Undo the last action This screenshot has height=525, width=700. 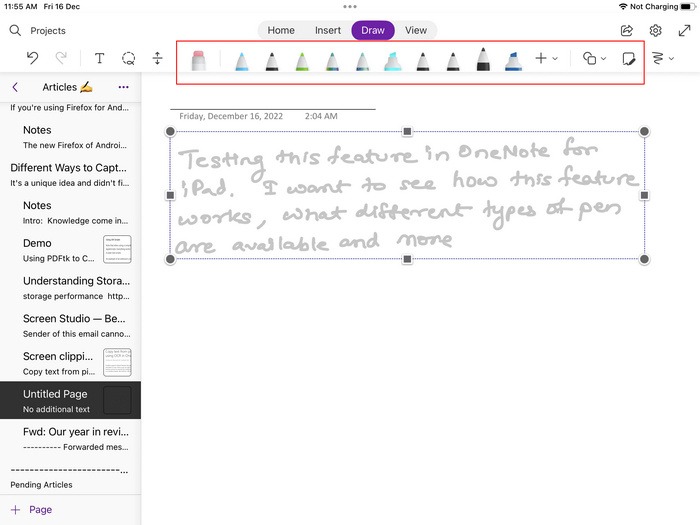coord(32,58)
